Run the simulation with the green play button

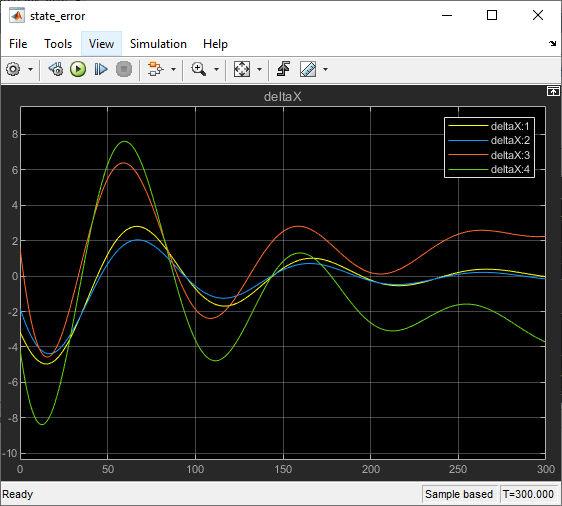(x=78, y=69)
